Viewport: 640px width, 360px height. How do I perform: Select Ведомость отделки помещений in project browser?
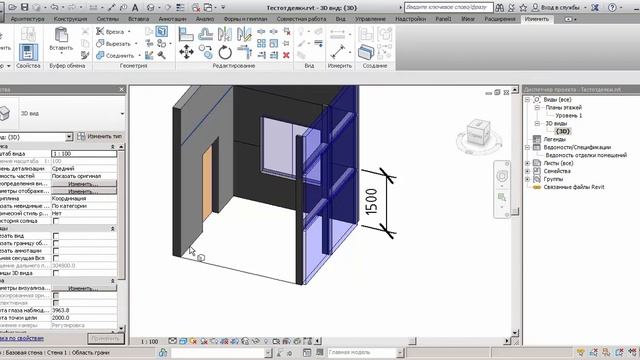(586, 155)
